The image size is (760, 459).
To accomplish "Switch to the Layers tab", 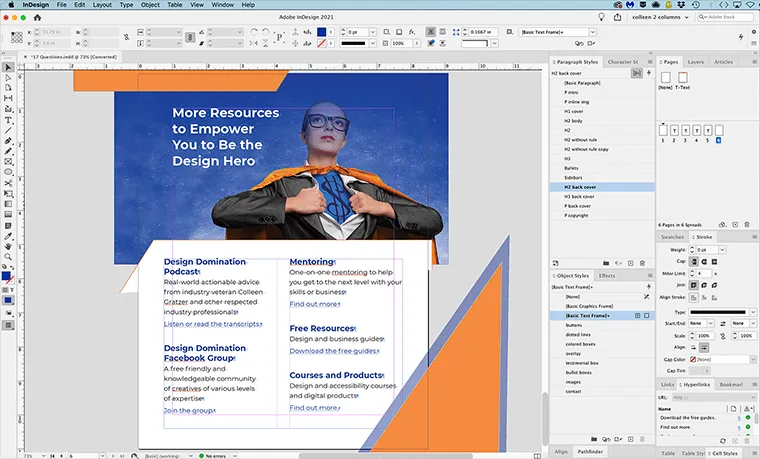I will [696, 62].
